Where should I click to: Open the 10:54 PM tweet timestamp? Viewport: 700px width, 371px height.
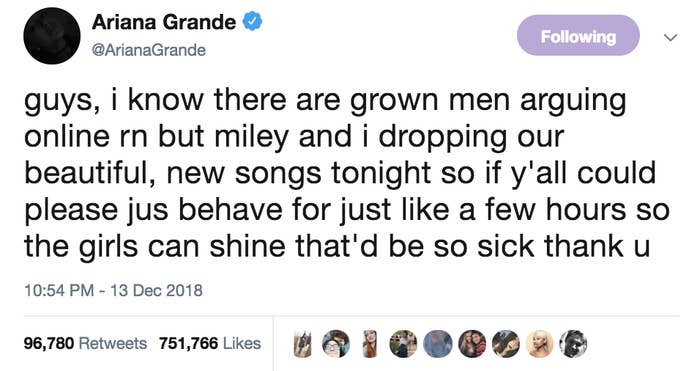tap(58, 291)
